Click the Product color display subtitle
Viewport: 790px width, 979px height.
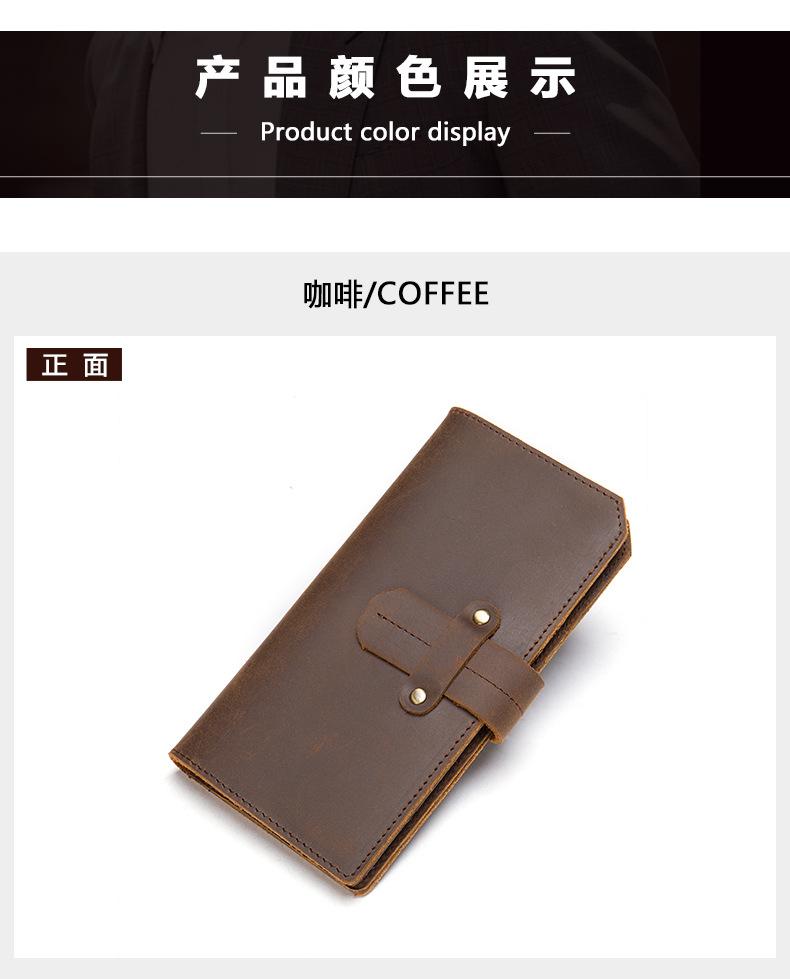click(385, 132)
